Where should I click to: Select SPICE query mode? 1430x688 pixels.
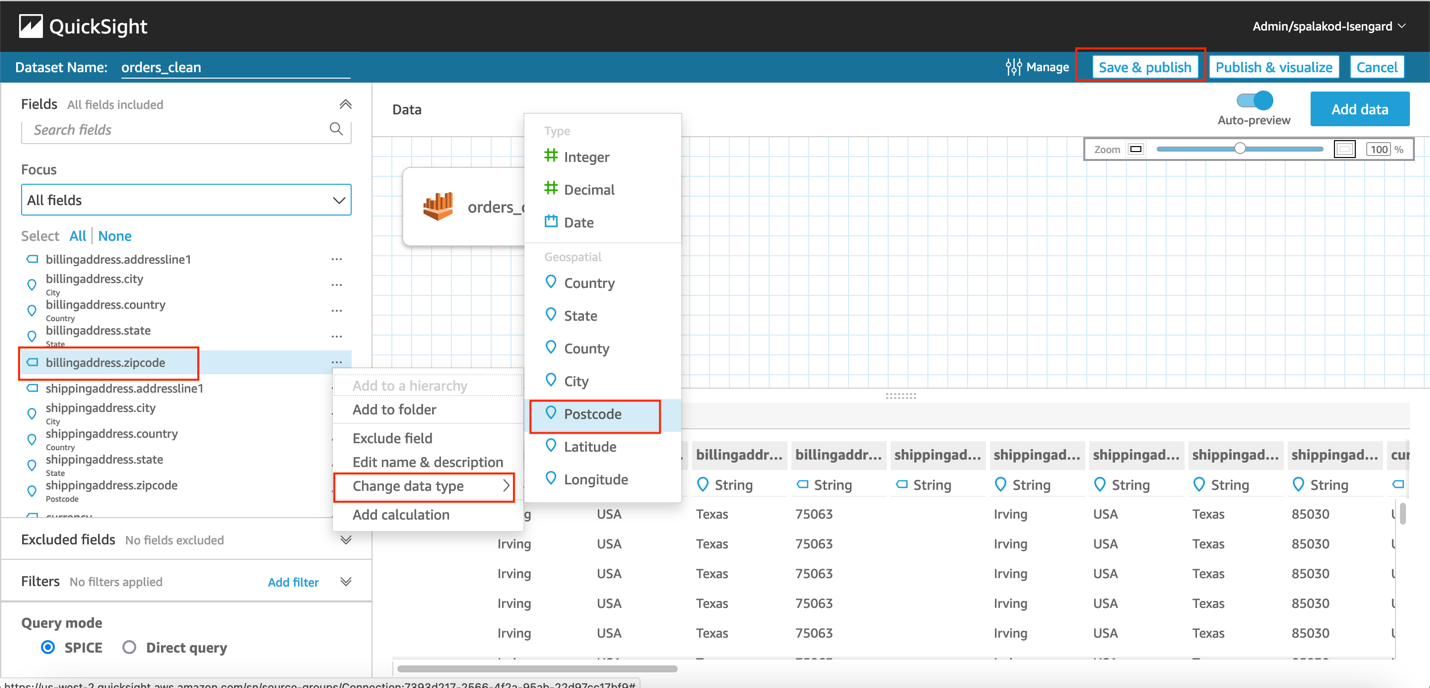[48, 647]
